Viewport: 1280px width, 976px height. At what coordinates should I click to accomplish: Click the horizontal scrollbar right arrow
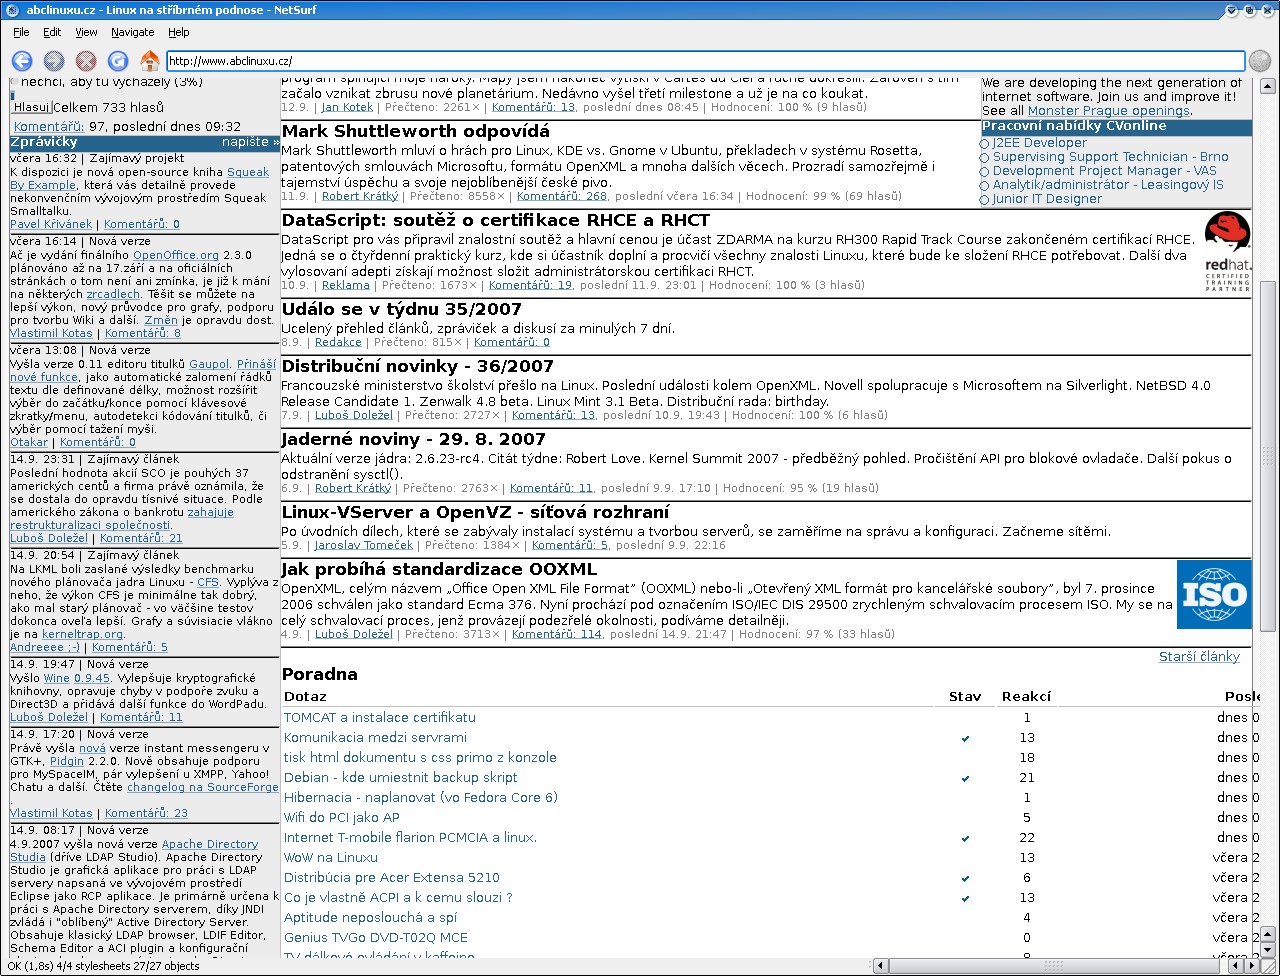point(1252,966)
